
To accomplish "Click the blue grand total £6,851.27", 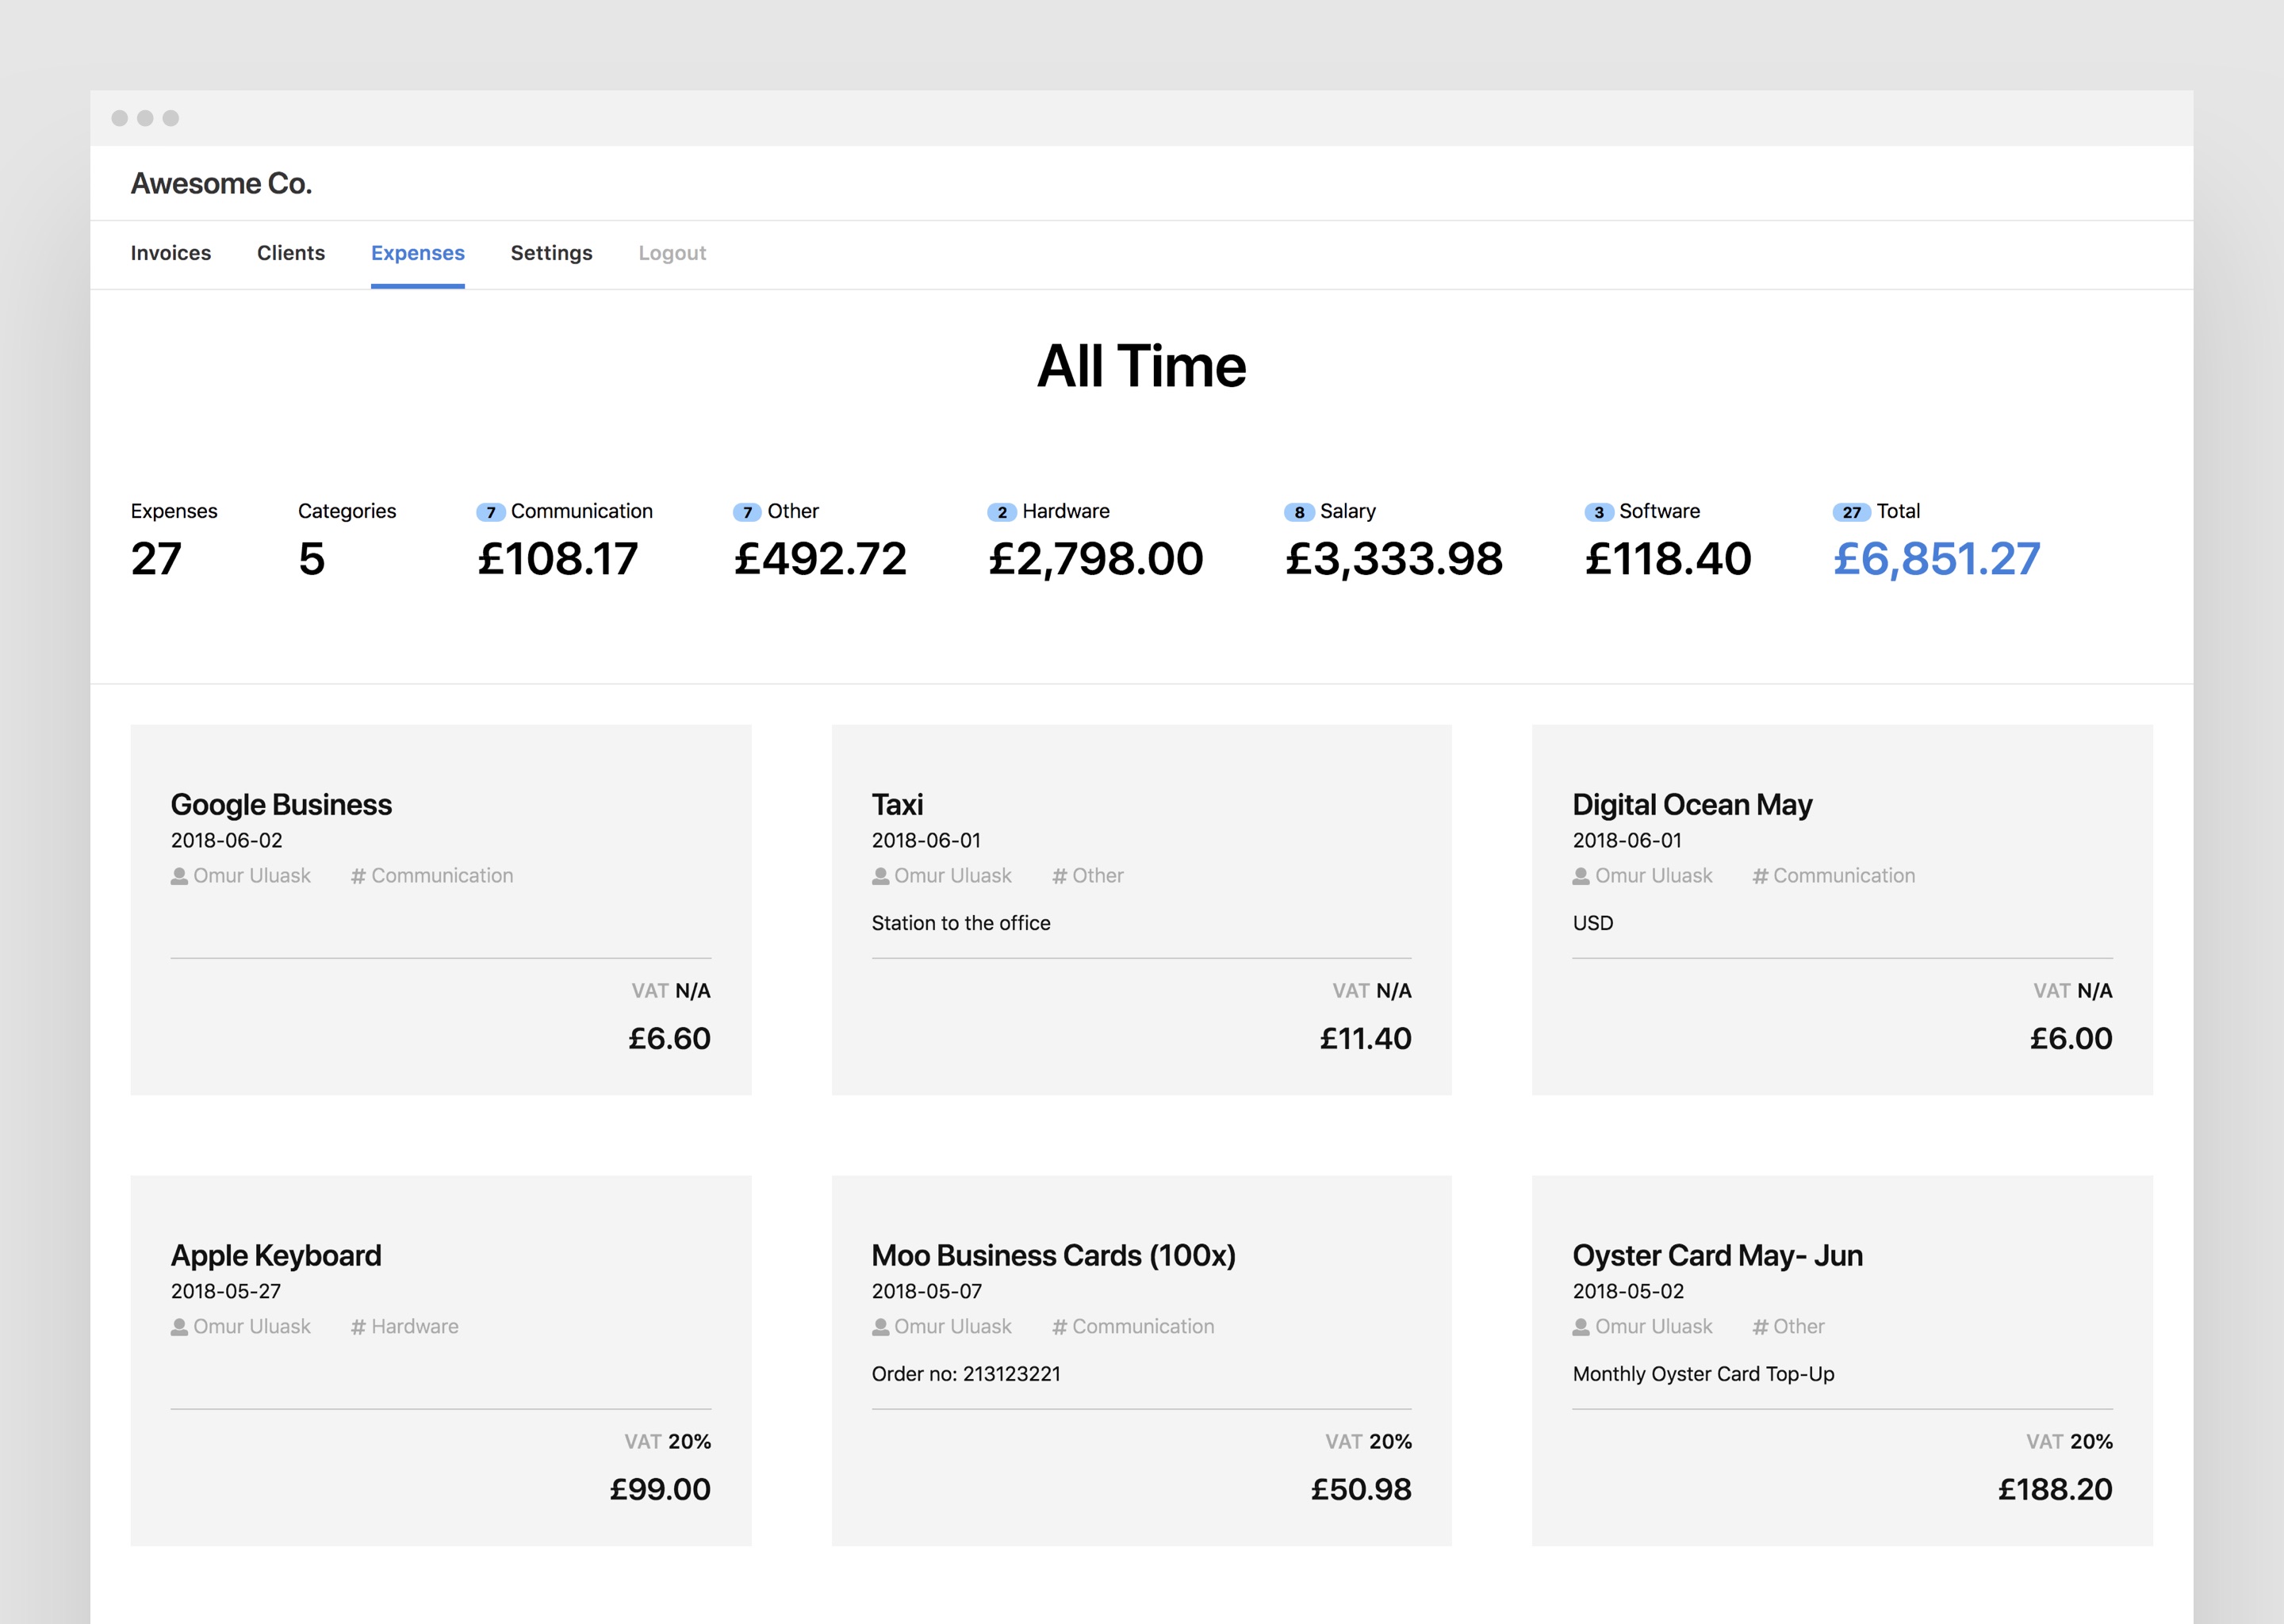I will [1936, 559].
